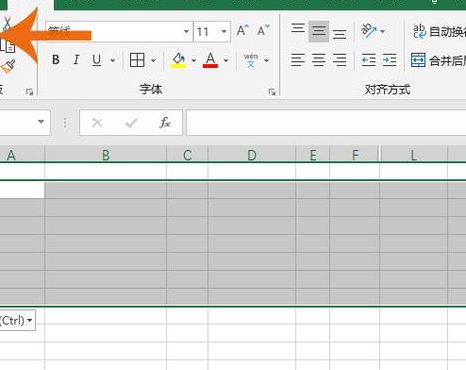Screen dimensions: 466x370
Task: Click the 合并后居中 merge button
Action: [438, 60]
